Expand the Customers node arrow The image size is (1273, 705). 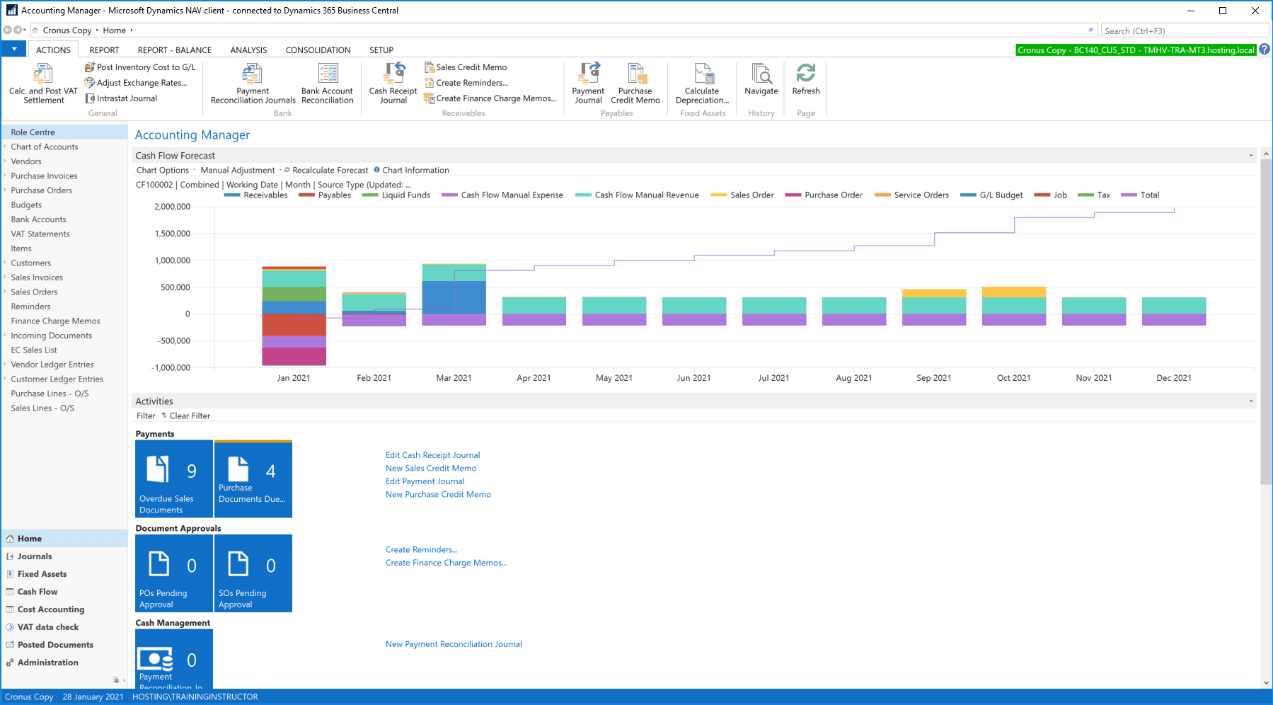(5, 263)
